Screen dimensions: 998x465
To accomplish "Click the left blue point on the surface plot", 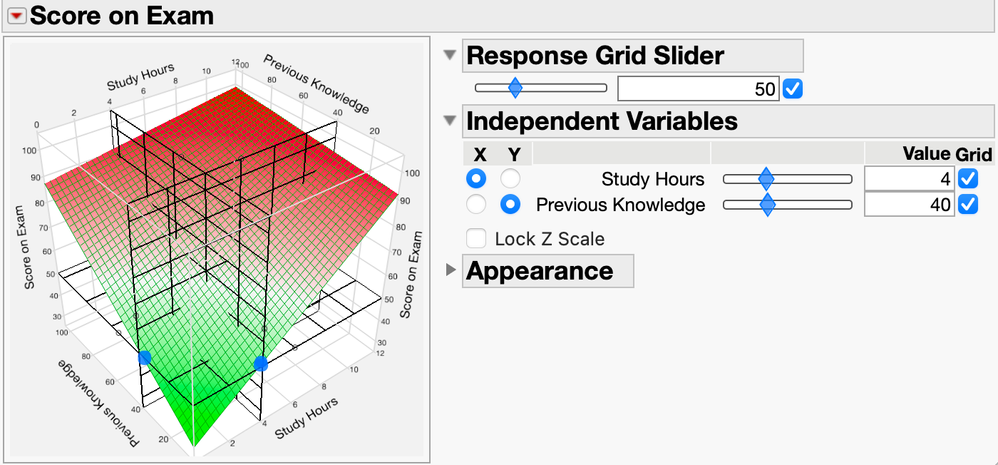I will (x=144, y=357).
